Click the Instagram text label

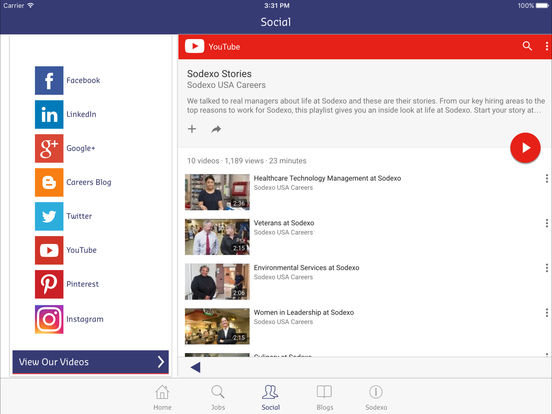pyautogui.click(x=85, y=319)
